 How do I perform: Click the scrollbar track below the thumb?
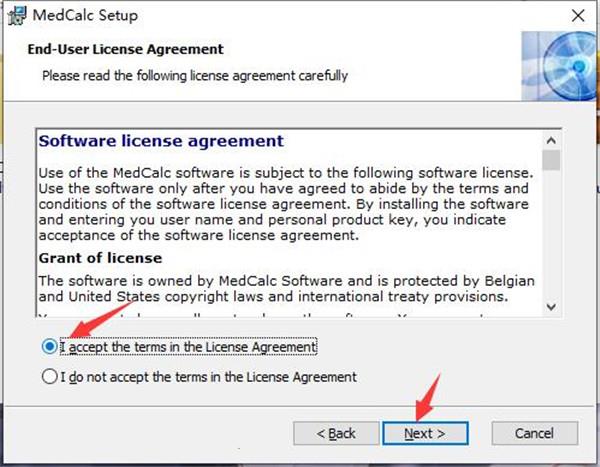tap(551, 234)
